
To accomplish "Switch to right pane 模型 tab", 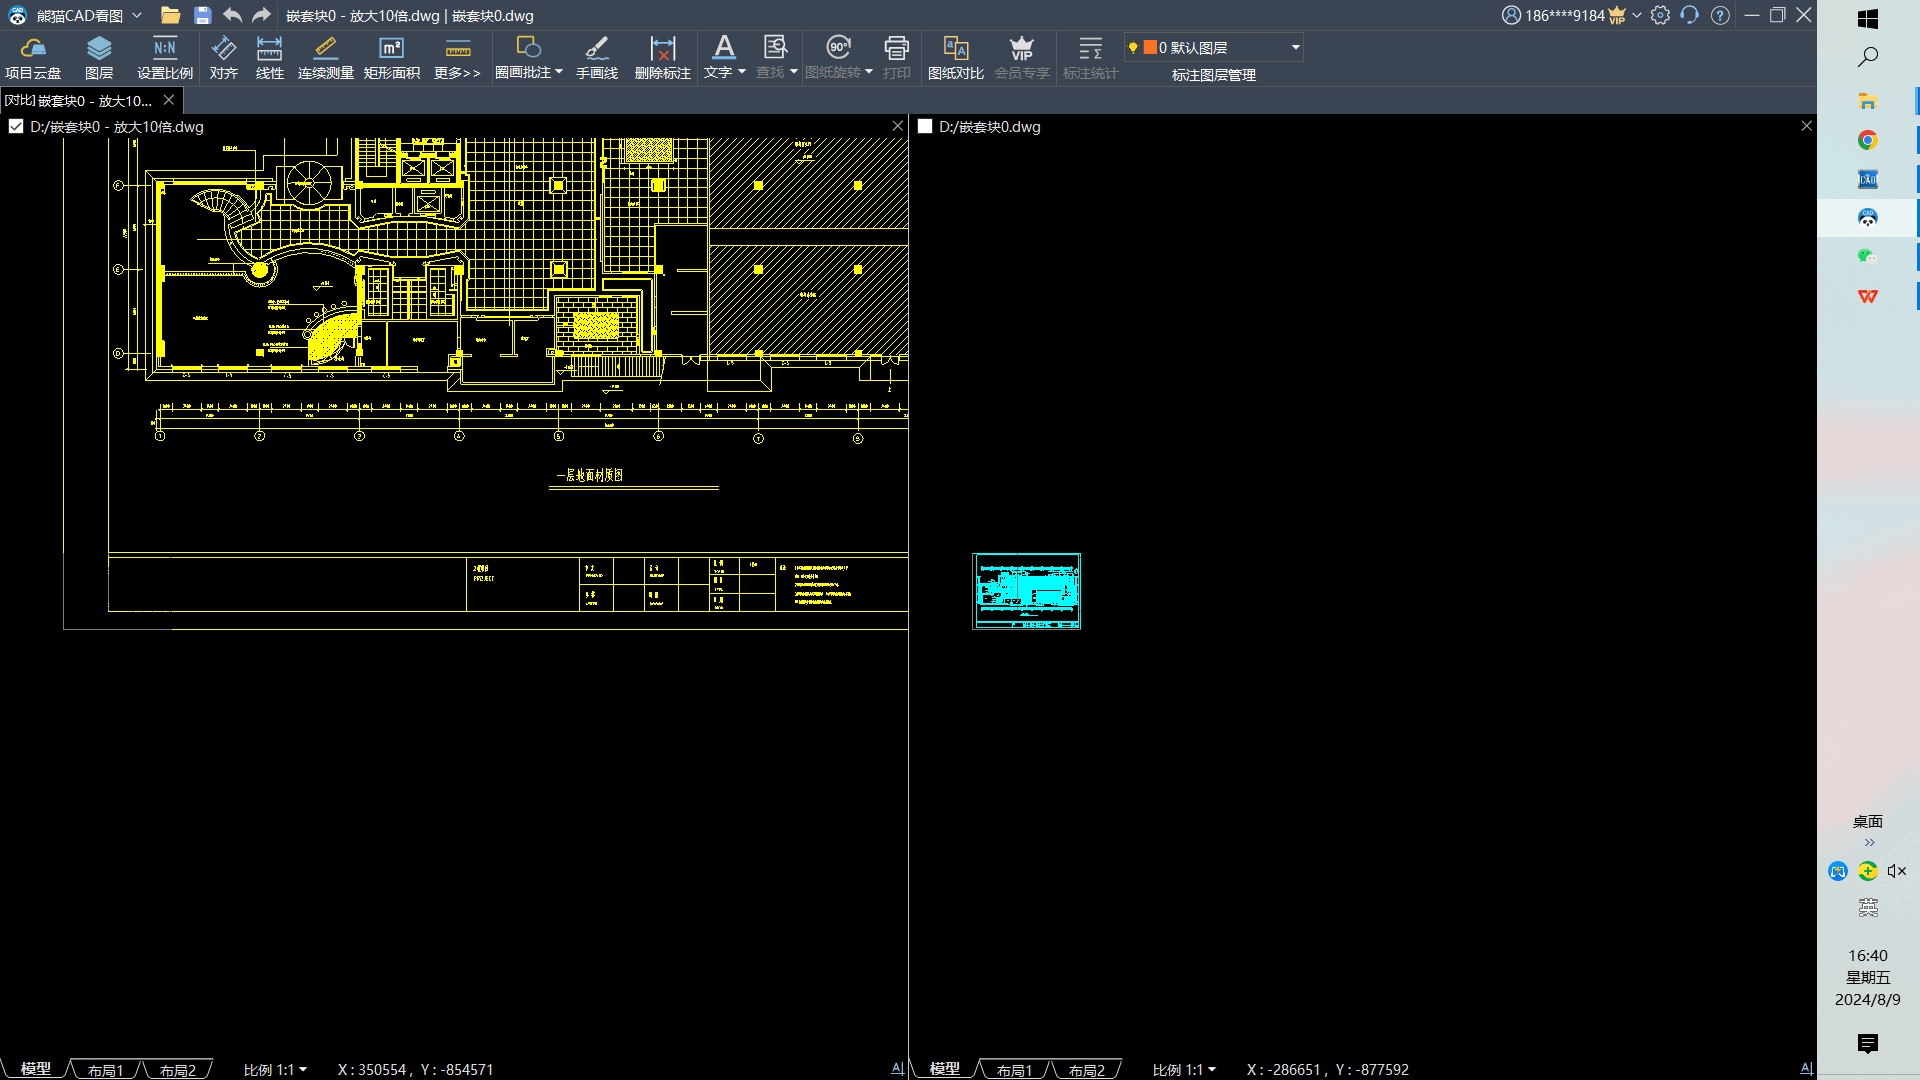I will [945, 1068].
